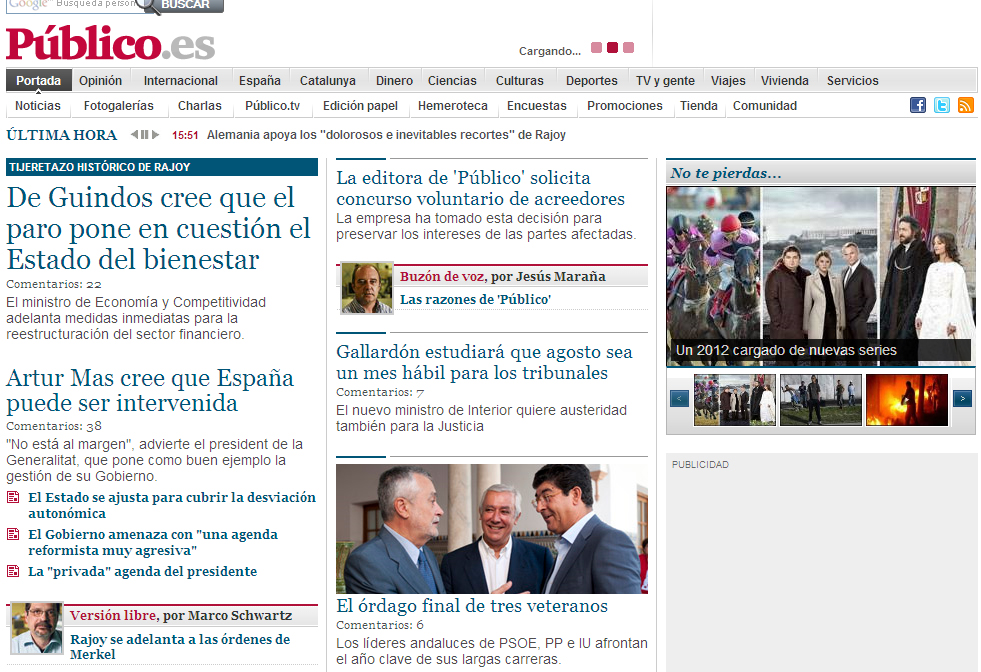The height and width of the screenshot is (672, 981).
Task: Open the Twitter profile icon
Action: [x=941, y=106]
